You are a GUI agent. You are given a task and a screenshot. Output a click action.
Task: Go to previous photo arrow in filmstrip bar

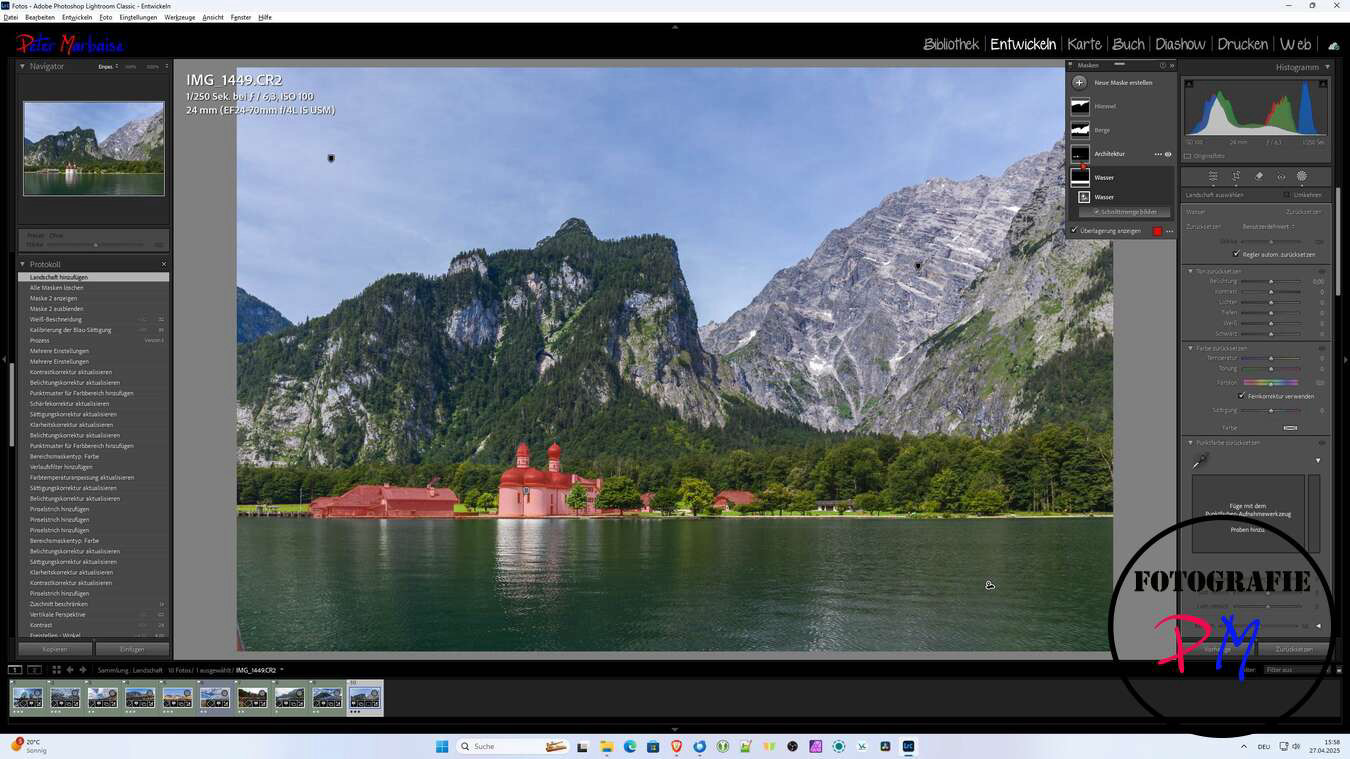point(70,670)
